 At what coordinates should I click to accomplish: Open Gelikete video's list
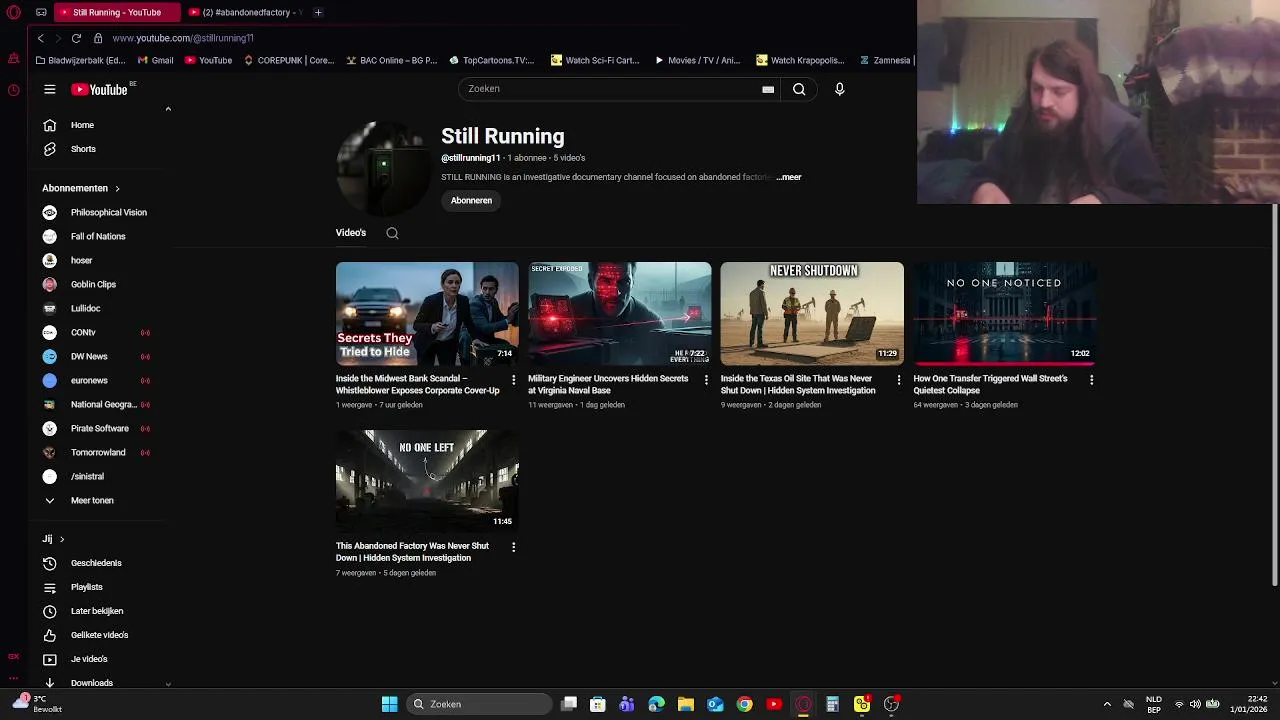pos(100,635)
